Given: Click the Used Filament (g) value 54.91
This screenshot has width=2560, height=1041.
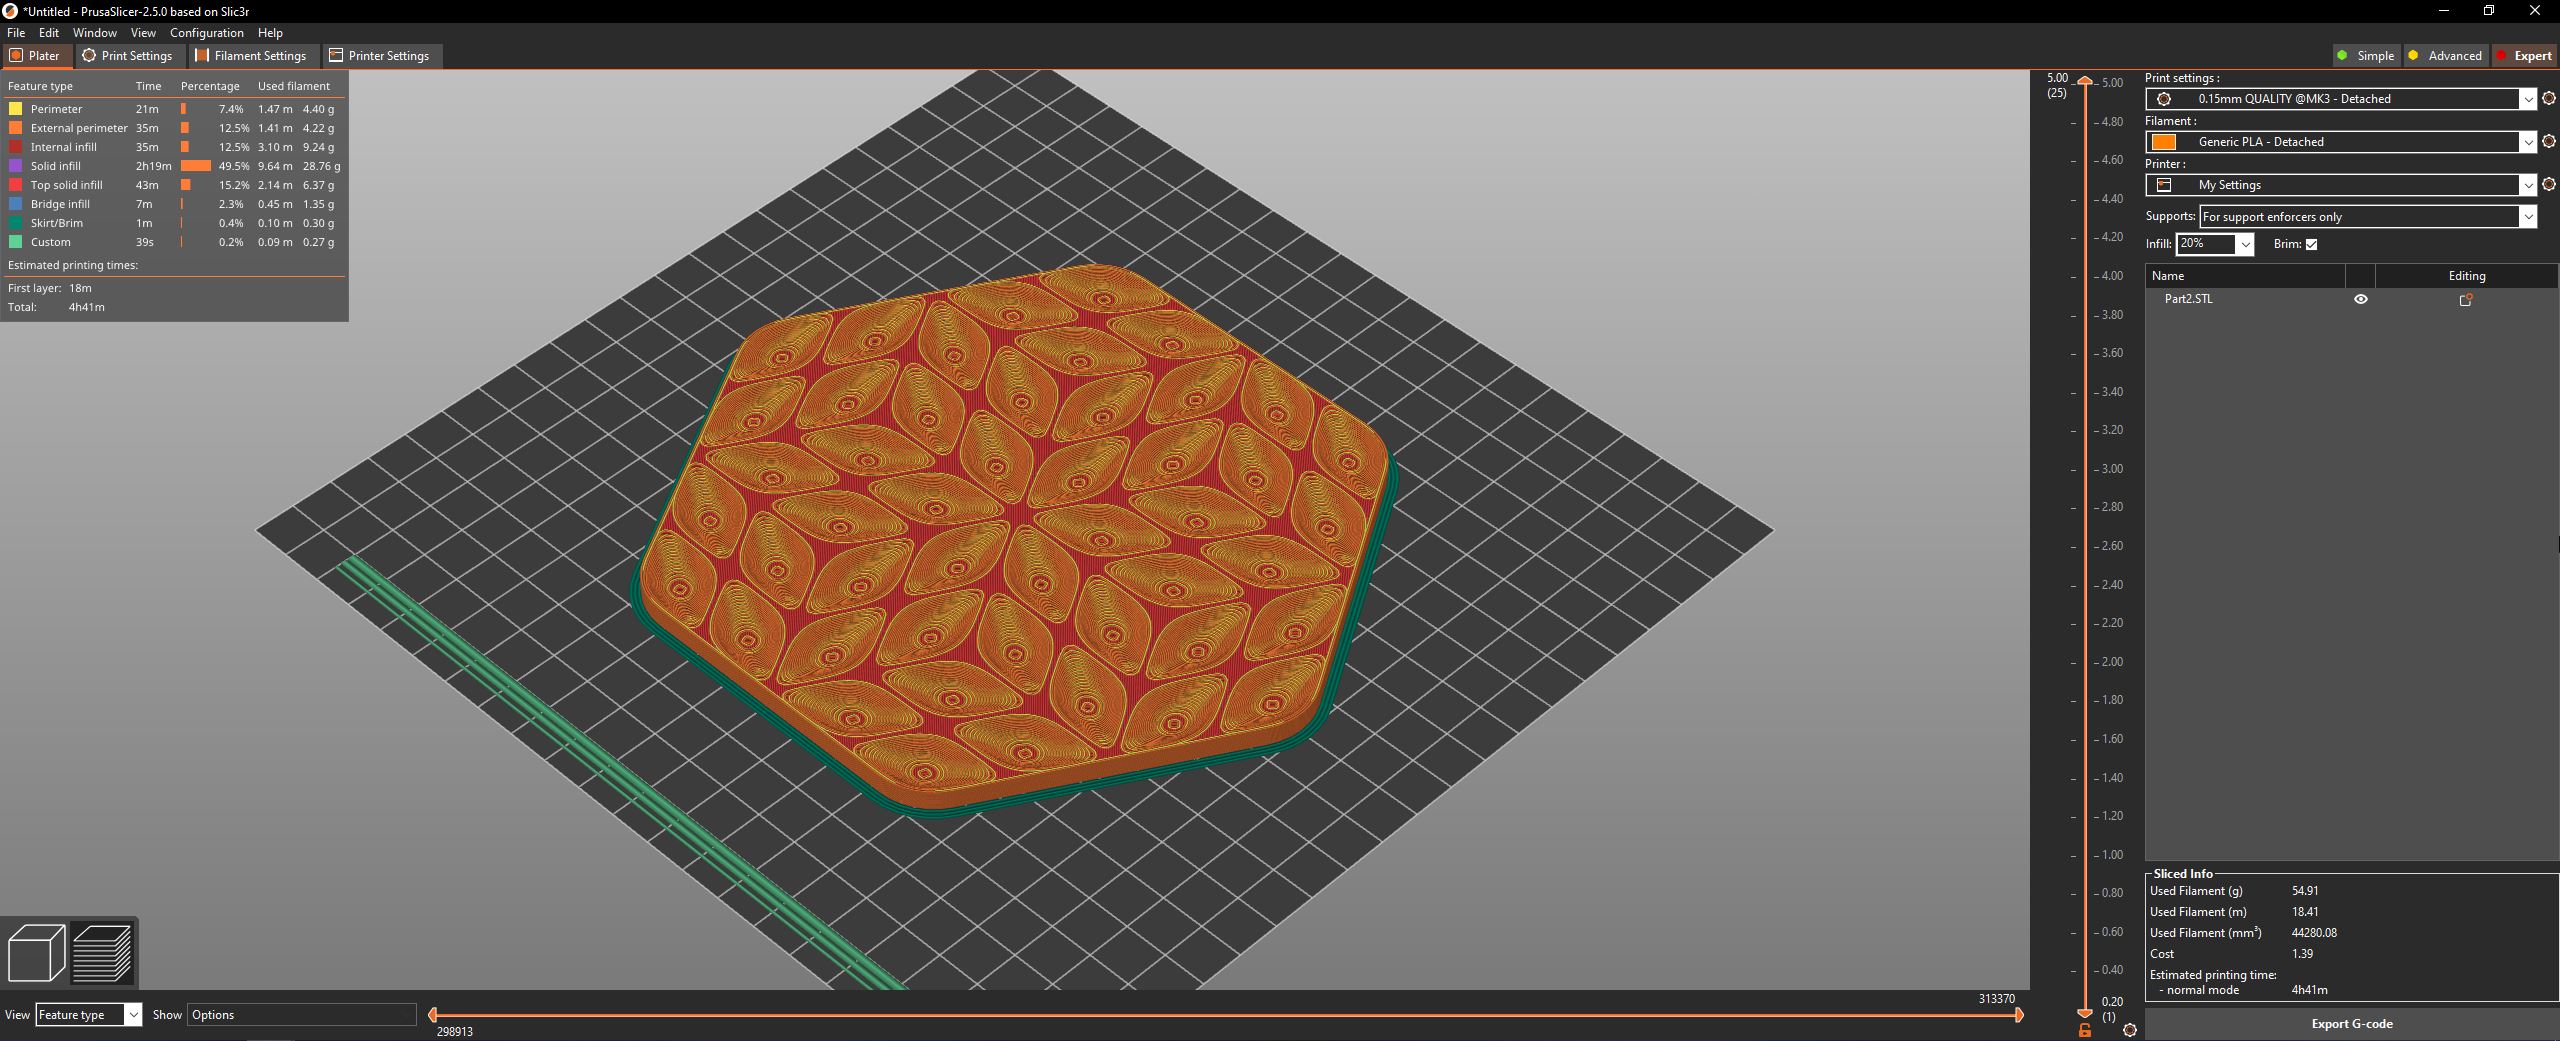Looking at the screenshot, I should pos(2305,891).
